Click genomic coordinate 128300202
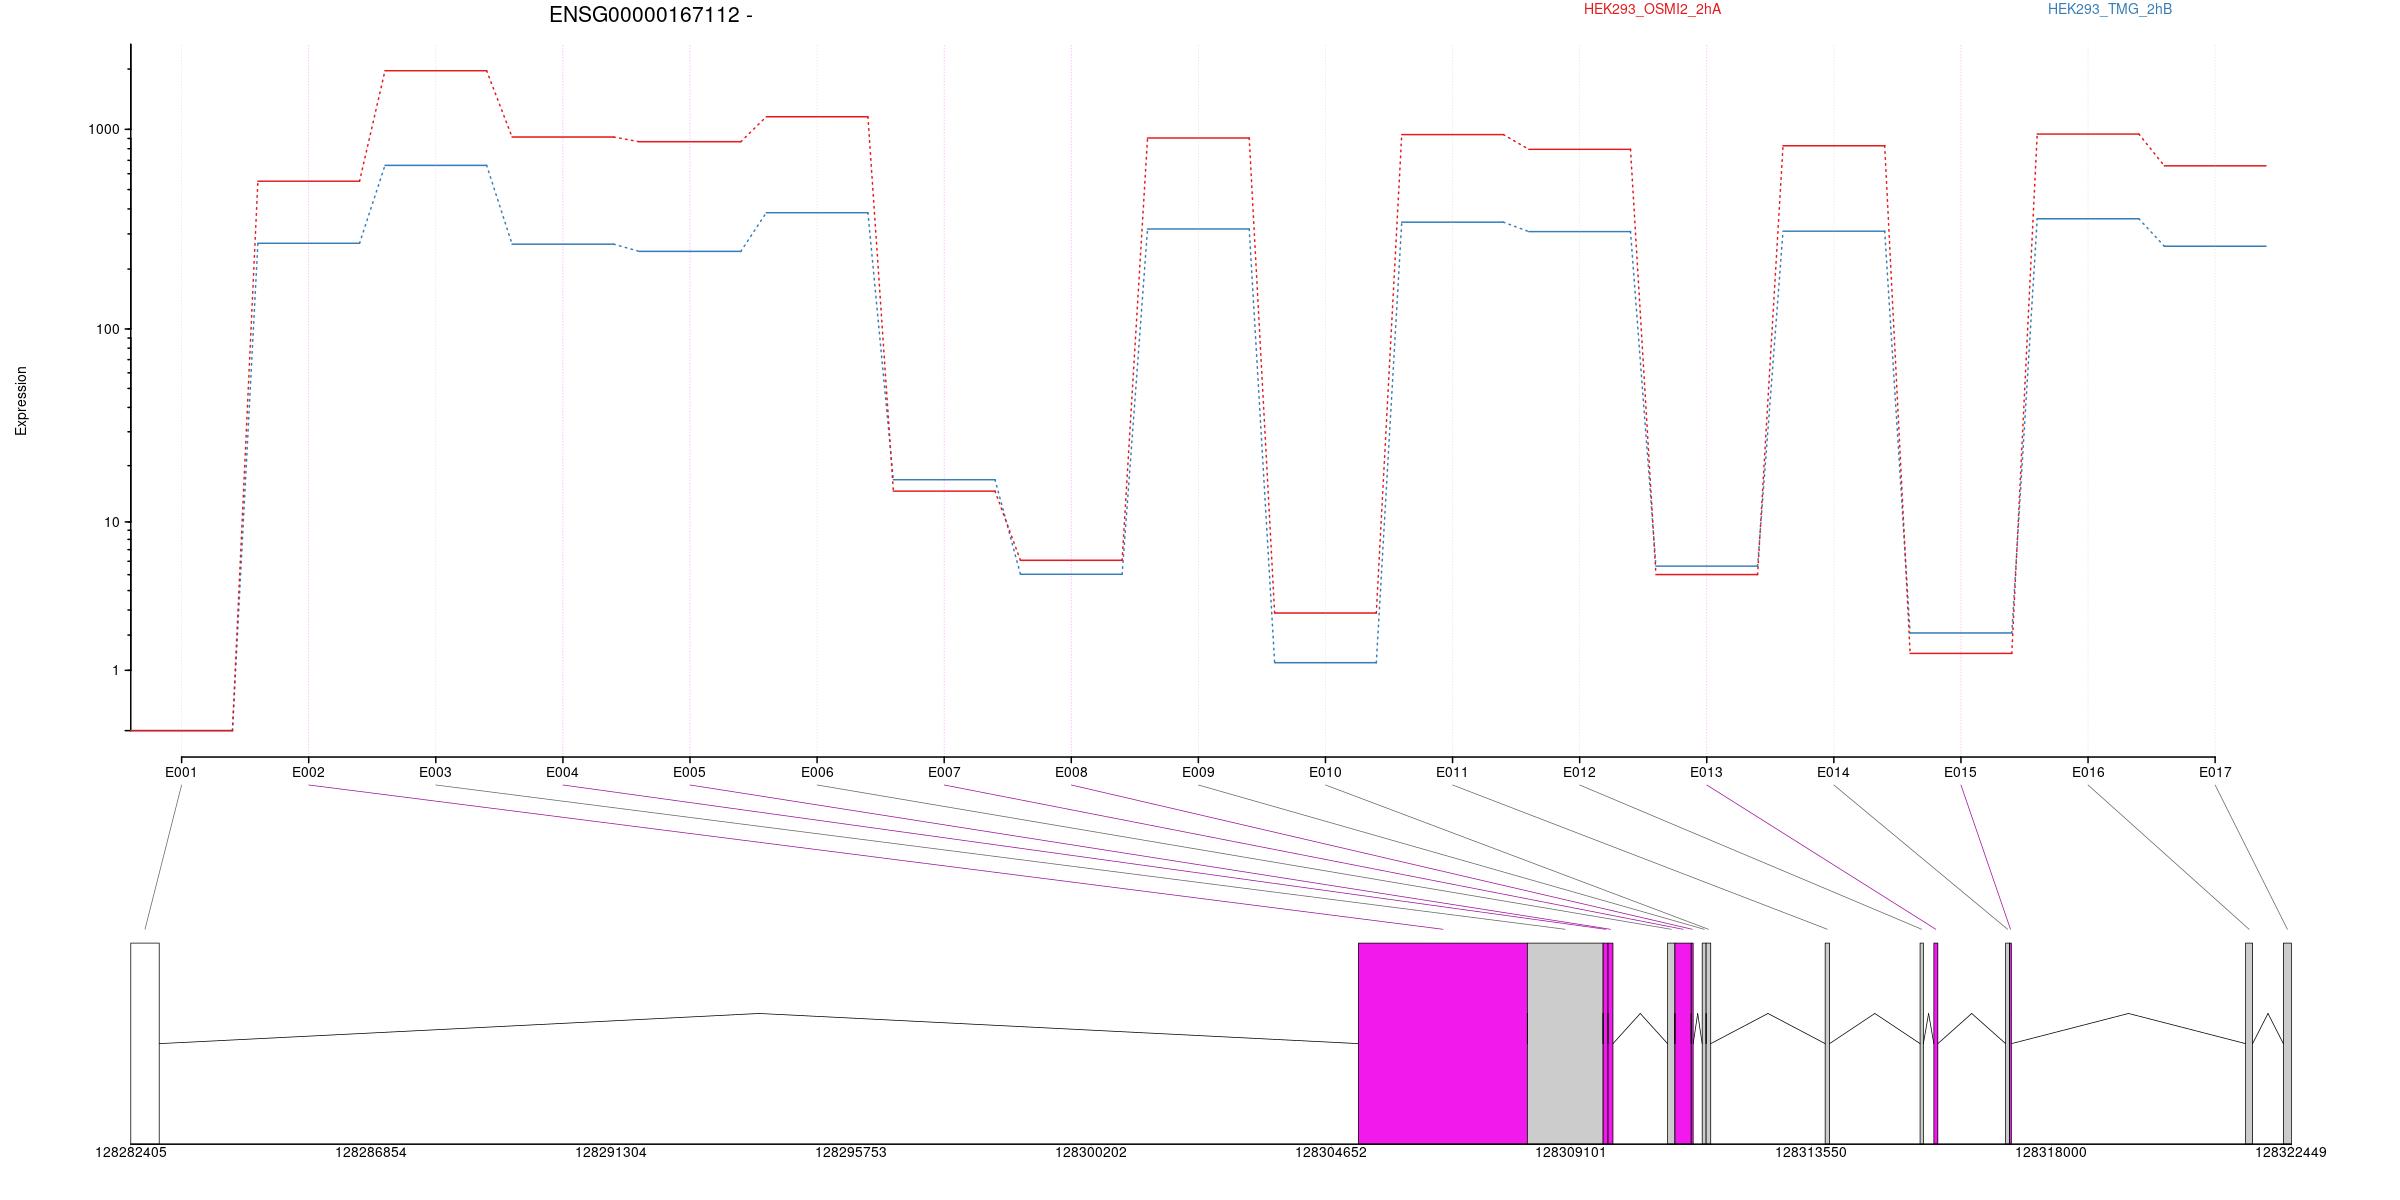 click(1091, 1152)
